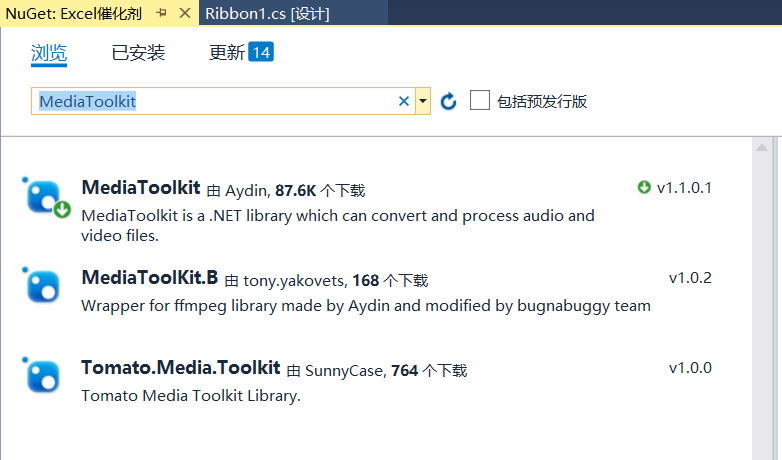Expand the search history dropdown arrow
This screenshot has width=782, height=460.
pos(423,101)
